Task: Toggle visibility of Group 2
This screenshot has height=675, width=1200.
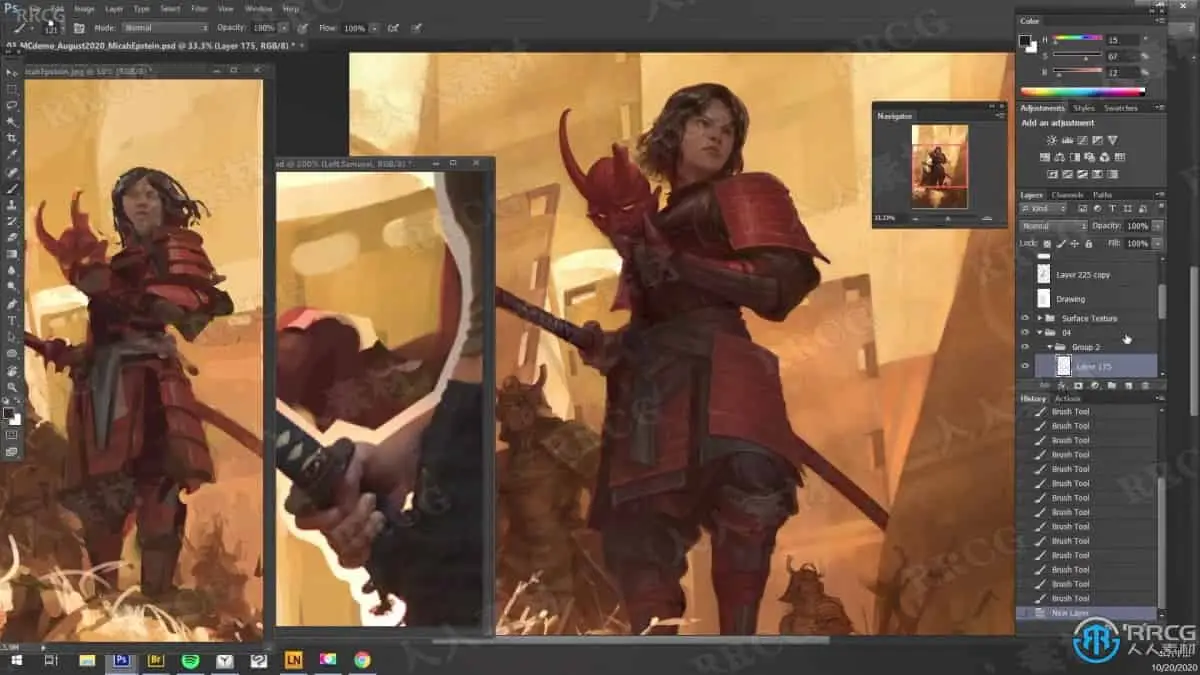Action: [x=1024, y=347]
